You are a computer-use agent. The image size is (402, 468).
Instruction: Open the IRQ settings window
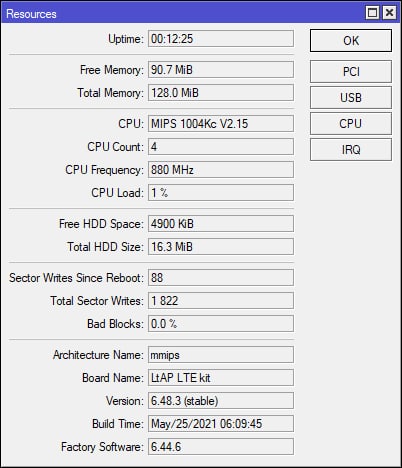[x=351, y=149]
